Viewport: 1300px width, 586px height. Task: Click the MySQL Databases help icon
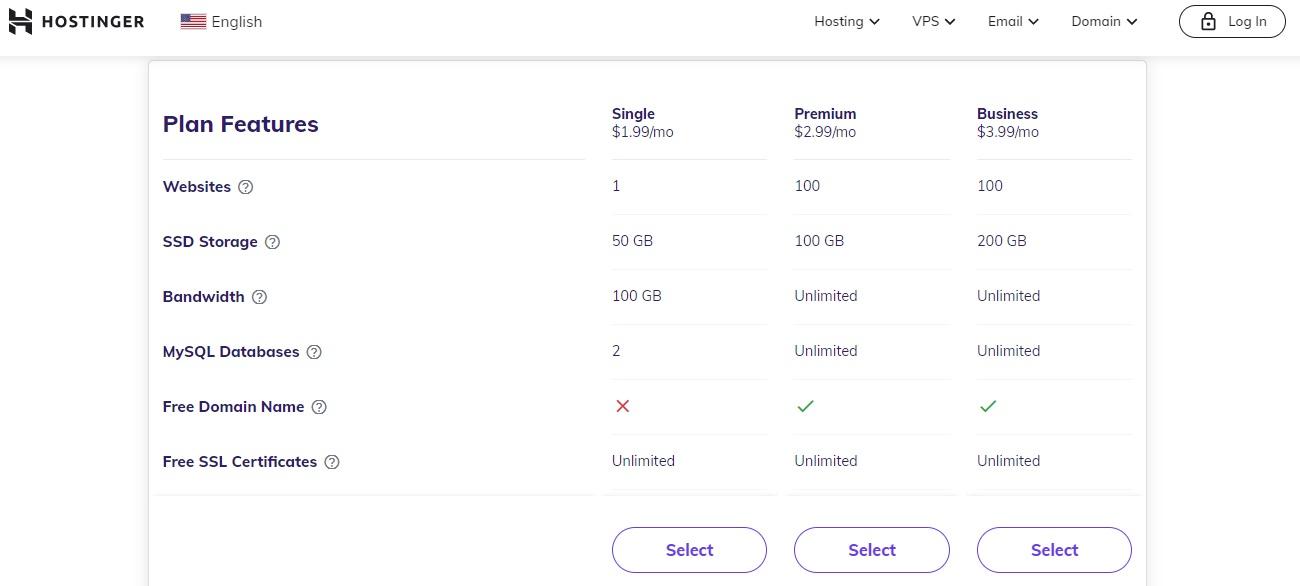[314, 352]
